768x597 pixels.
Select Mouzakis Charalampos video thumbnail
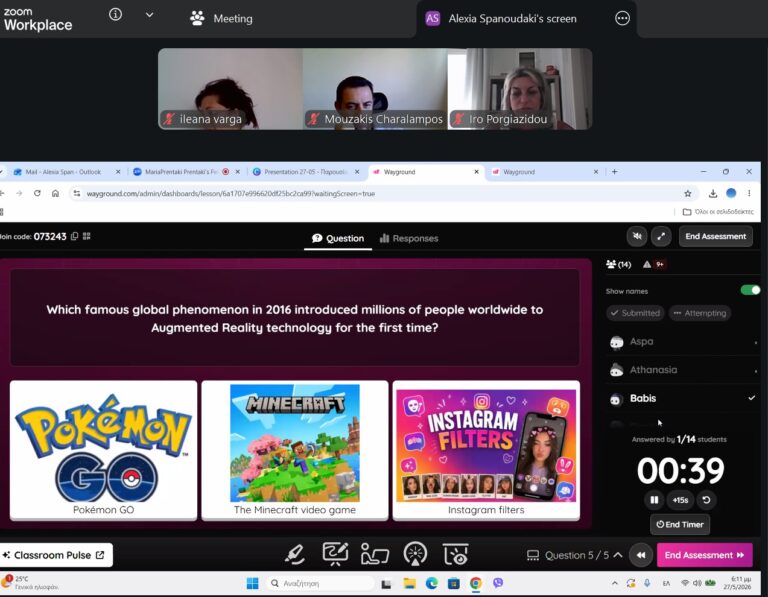pyautogui.click(x=375, y=89)
